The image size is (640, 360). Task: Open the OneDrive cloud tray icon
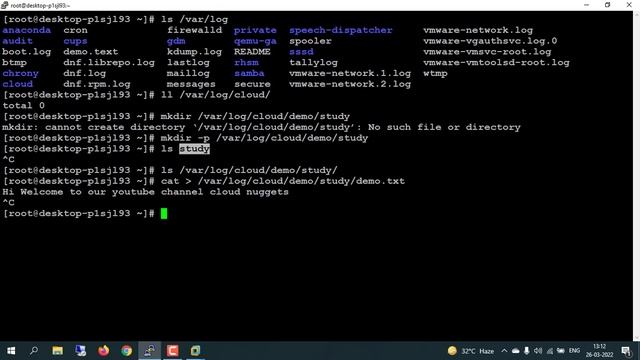tap(516, 351)
